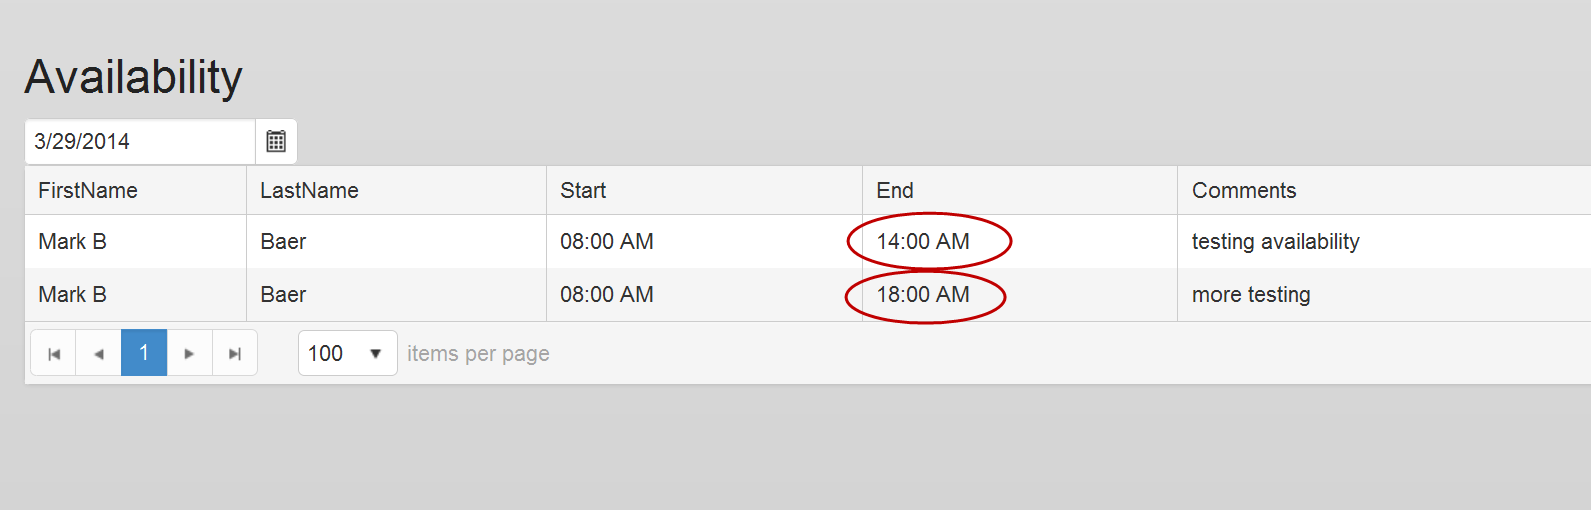The image size is (1591, 510).
Task: Sort by the Comments column header
Action: (x=1244, y=191)
